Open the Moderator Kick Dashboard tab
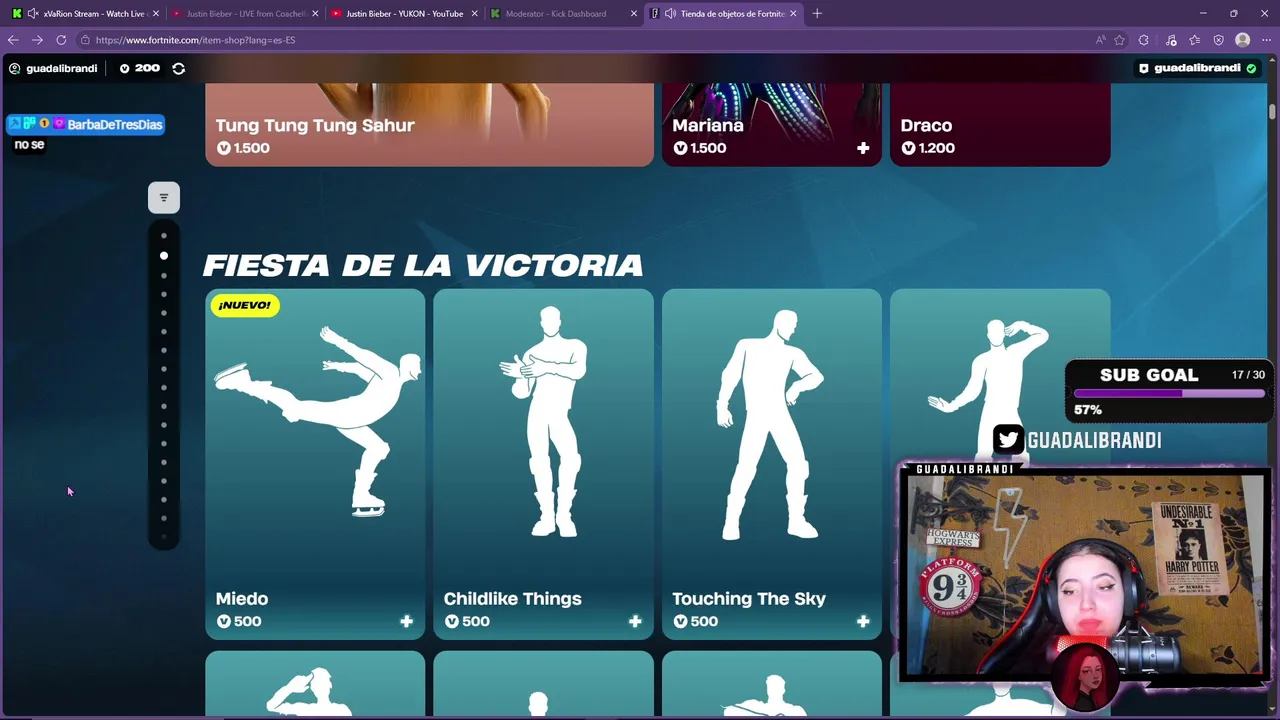This screenshot has width=1280, height=720. pos(562,14)
